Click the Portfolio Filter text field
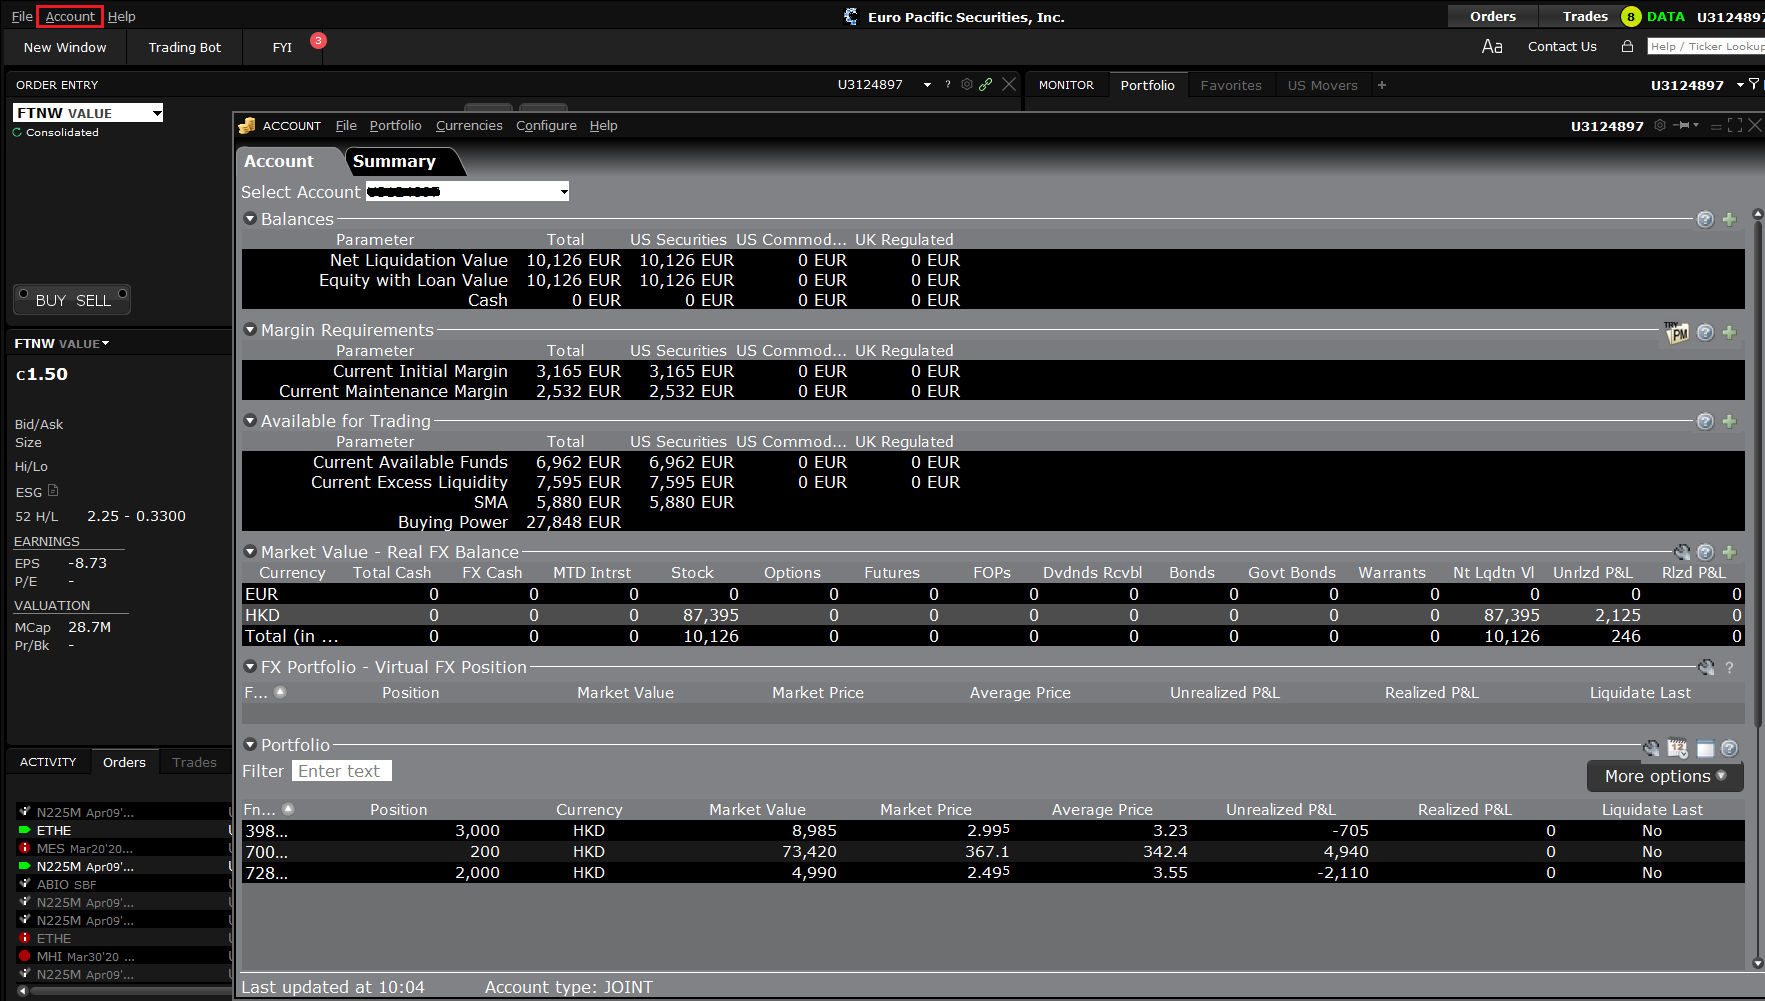This screenshot has width=1765, height=1001. coord(342,771)
